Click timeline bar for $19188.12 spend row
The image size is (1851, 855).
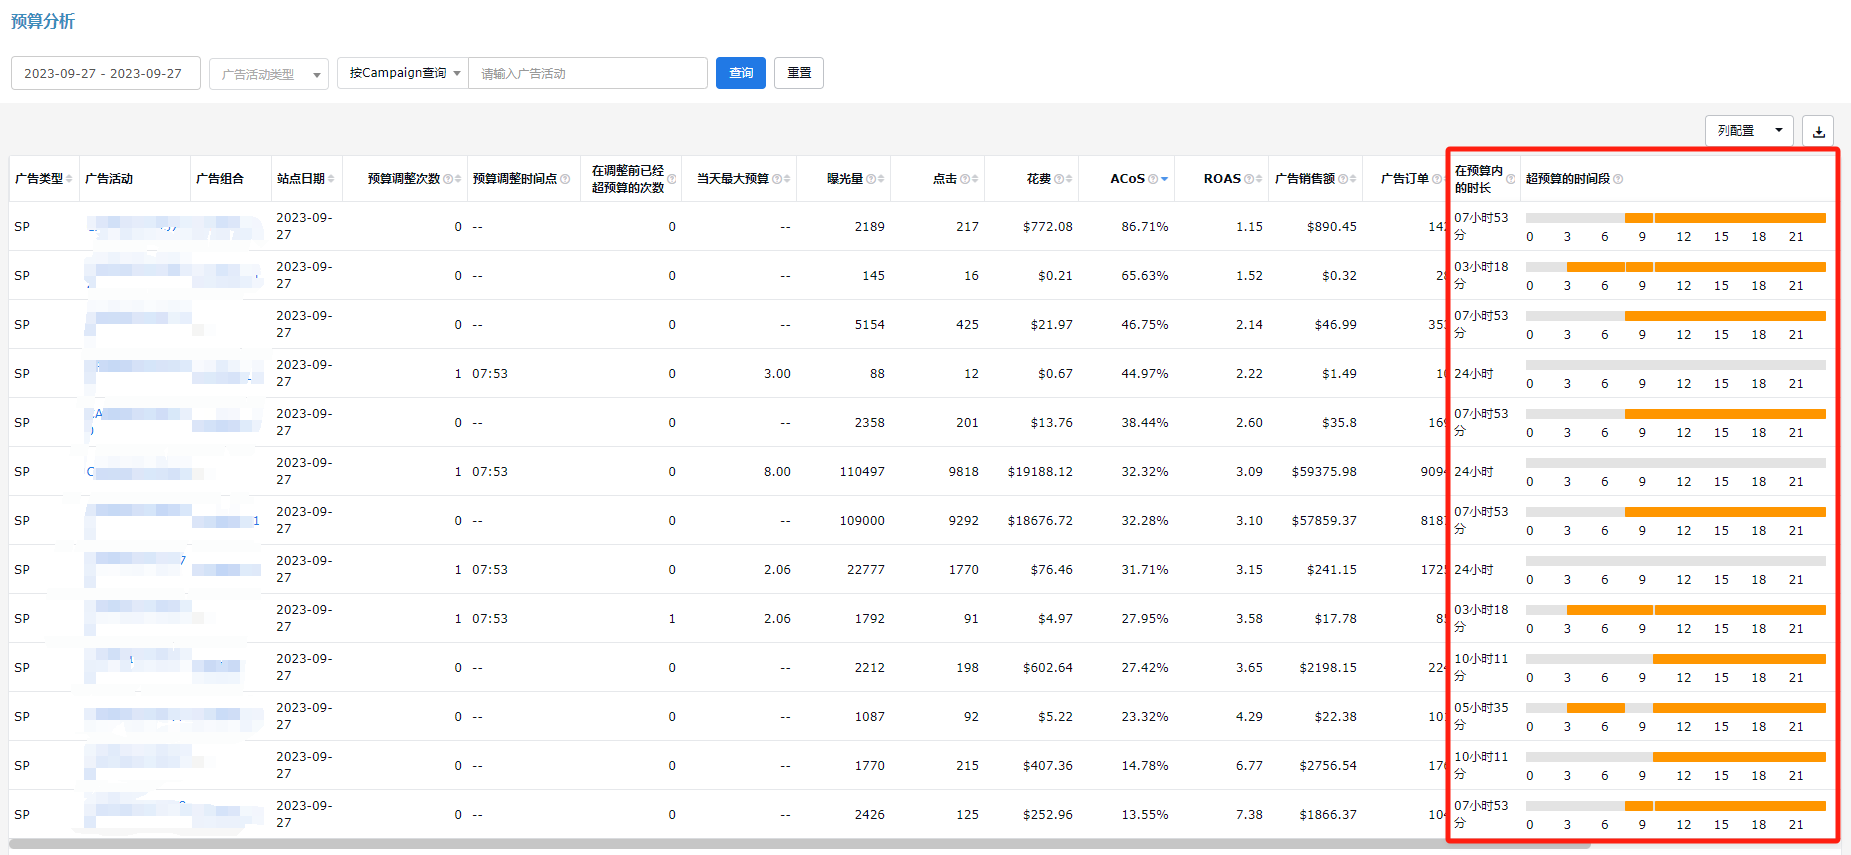[1676, 463]
